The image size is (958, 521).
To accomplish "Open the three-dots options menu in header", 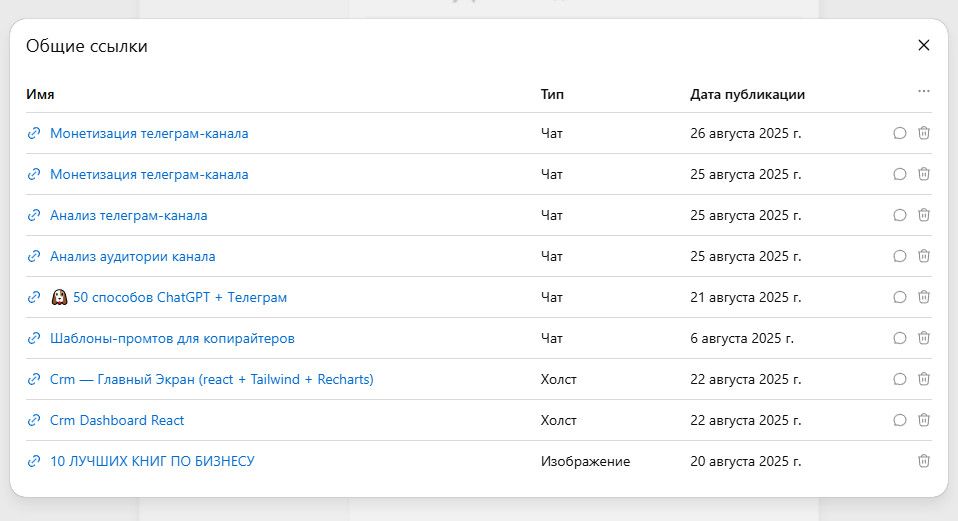I will pyautogui.click(x=924, y=92).
